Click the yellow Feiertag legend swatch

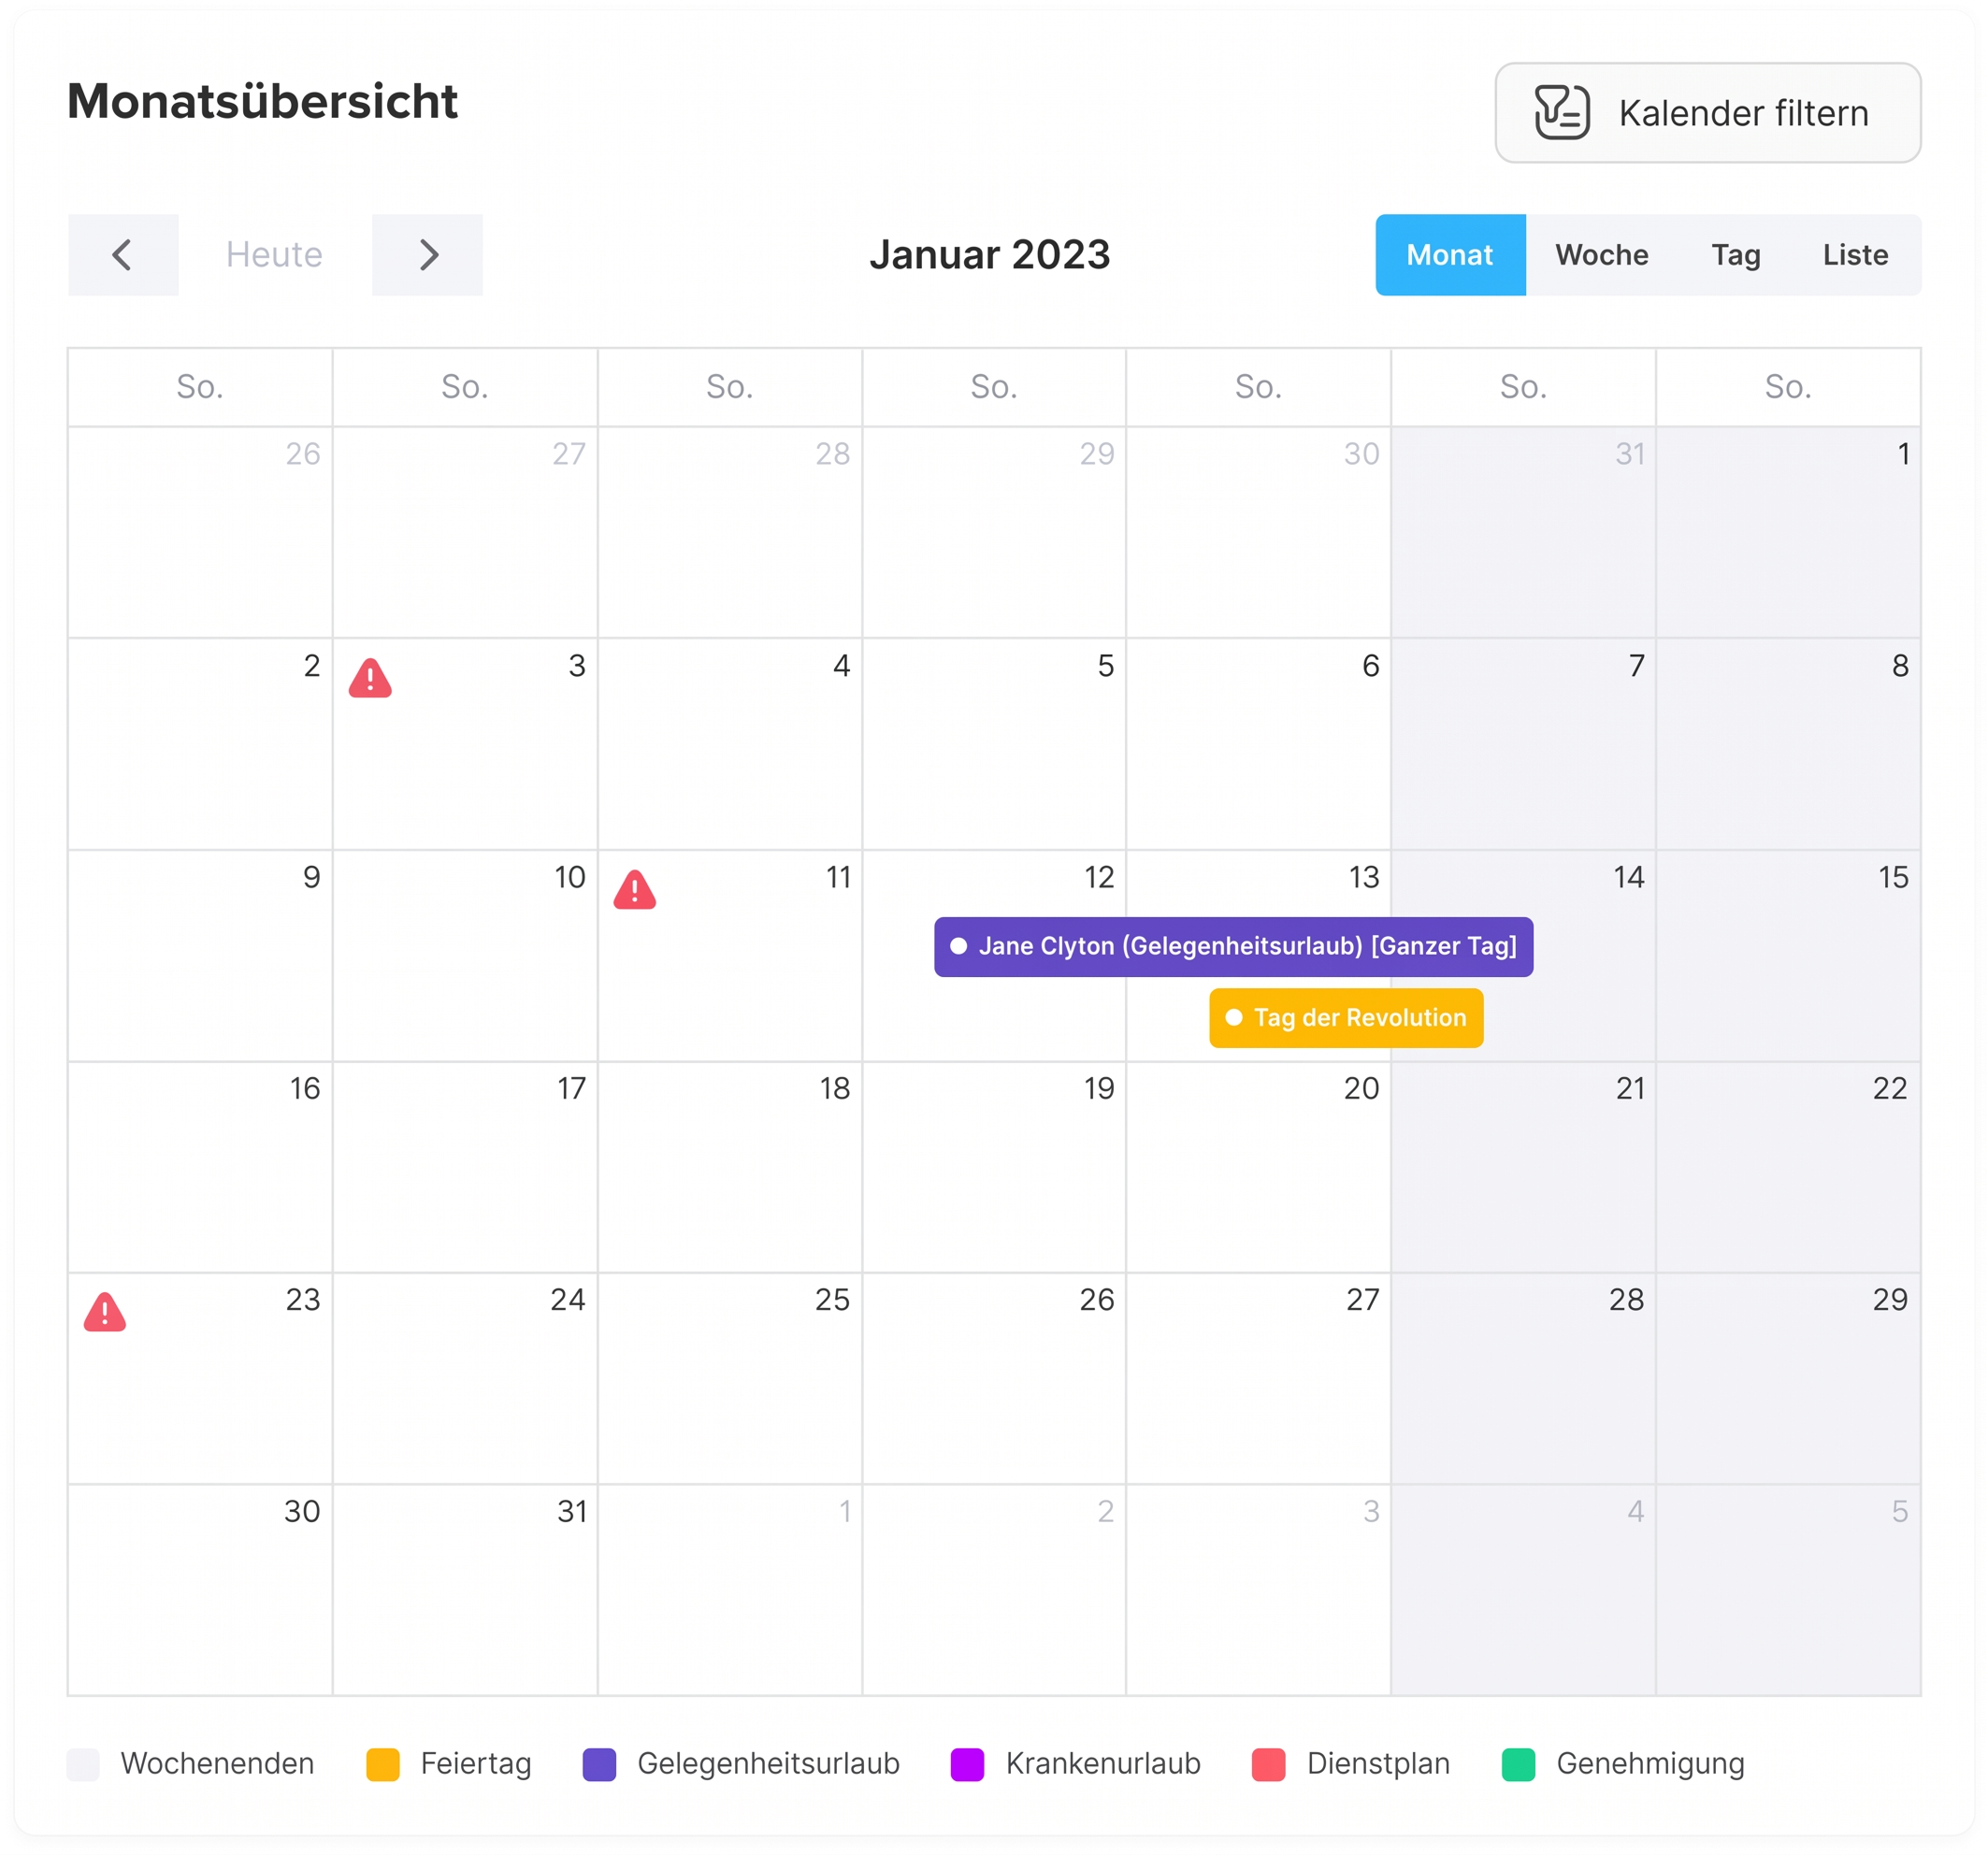coord(383,1764)
